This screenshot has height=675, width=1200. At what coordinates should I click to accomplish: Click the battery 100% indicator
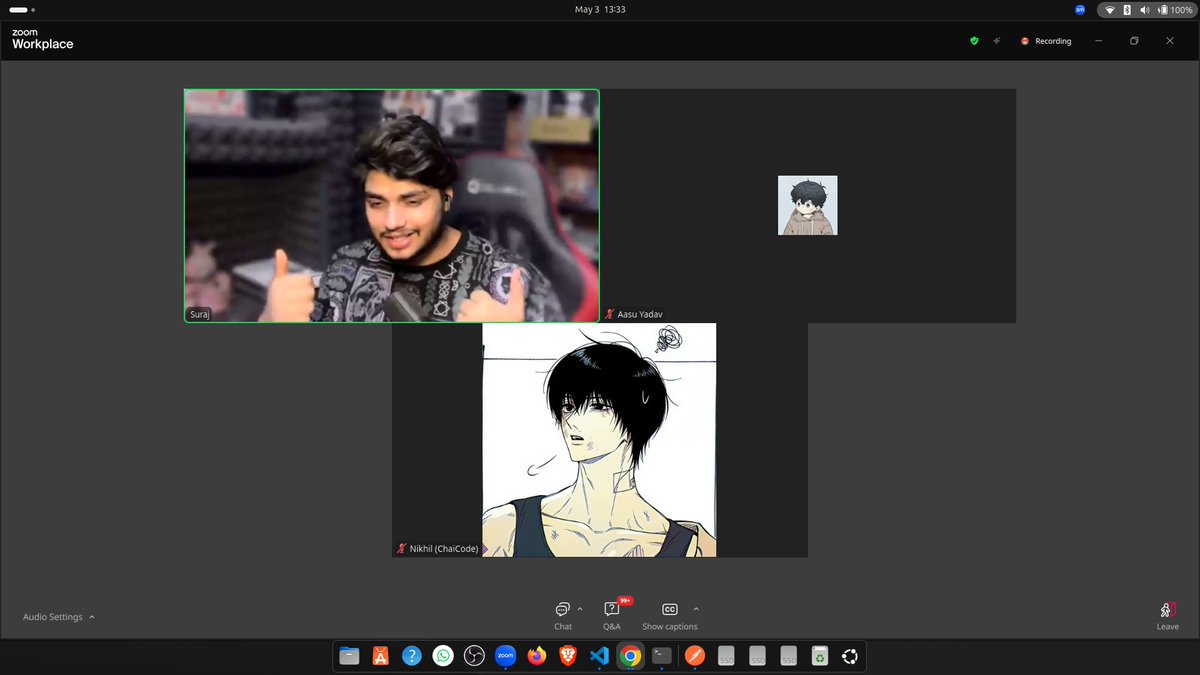click(x=1175, y=9)
